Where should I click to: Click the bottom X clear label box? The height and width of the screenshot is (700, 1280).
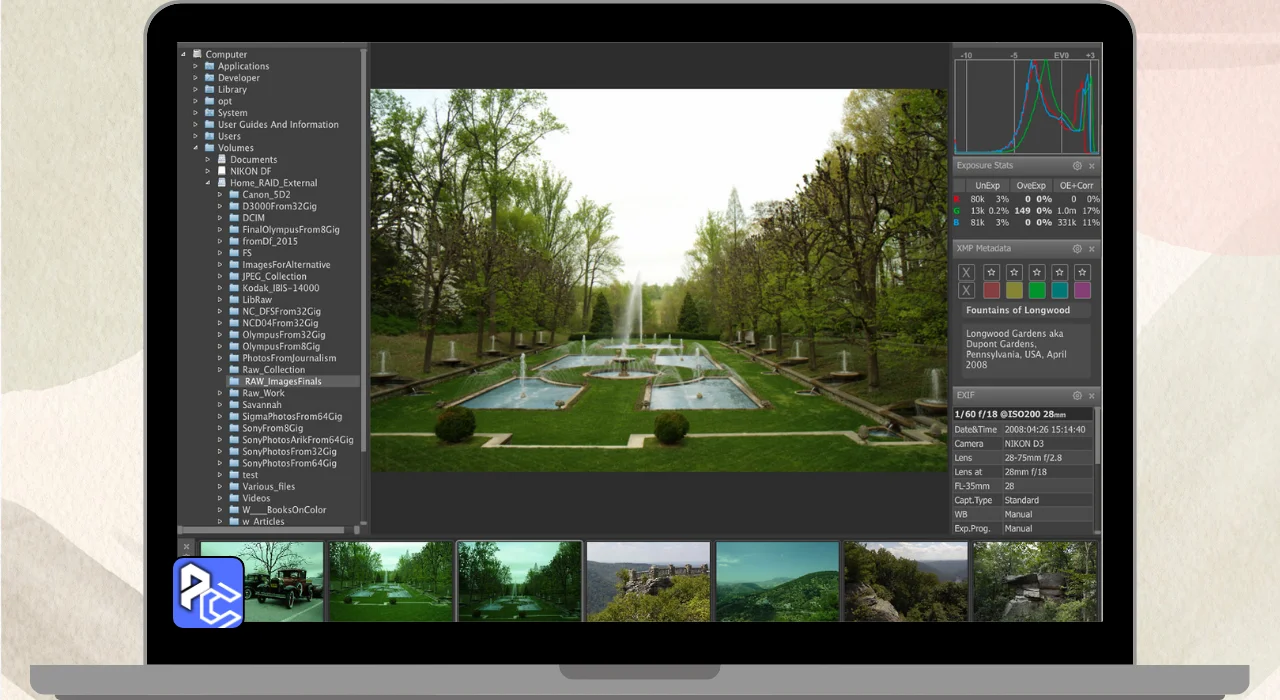(966, 291)
